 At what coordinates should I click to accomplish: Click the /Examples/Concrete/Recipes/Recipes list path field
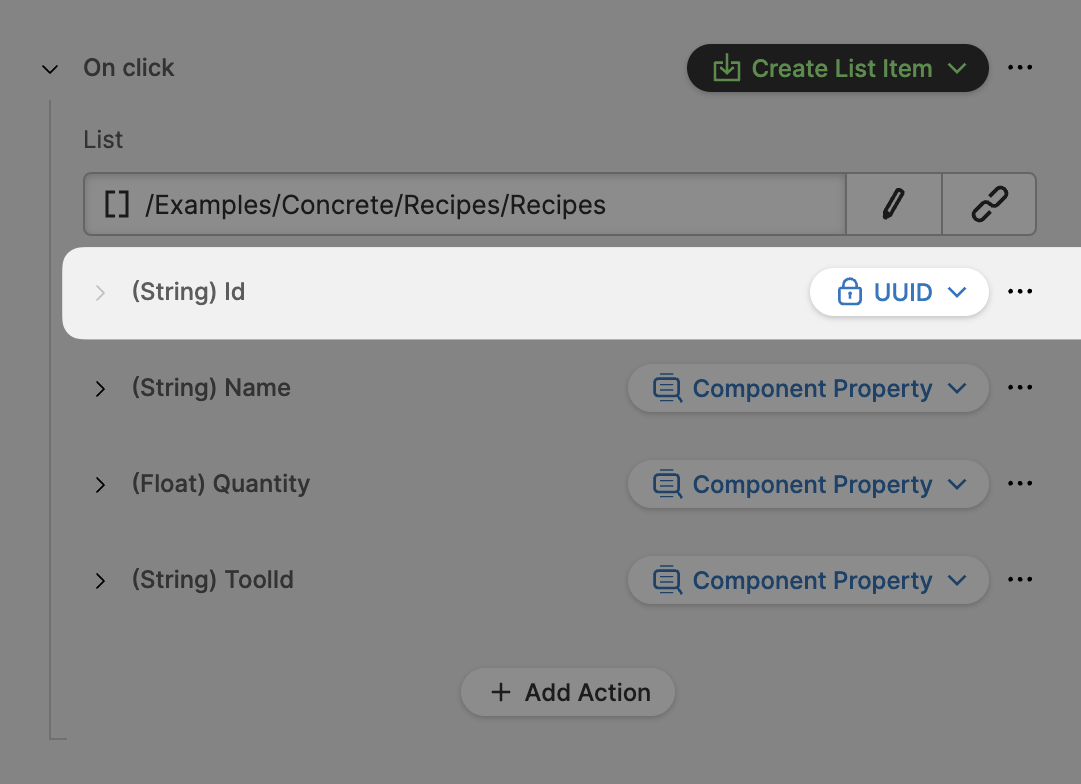tap(464, 205)
